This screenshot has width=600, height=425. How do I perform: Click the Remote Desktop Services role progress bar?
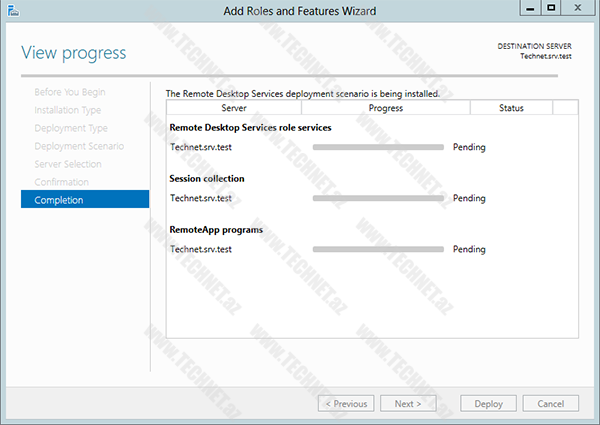[378, 147]
